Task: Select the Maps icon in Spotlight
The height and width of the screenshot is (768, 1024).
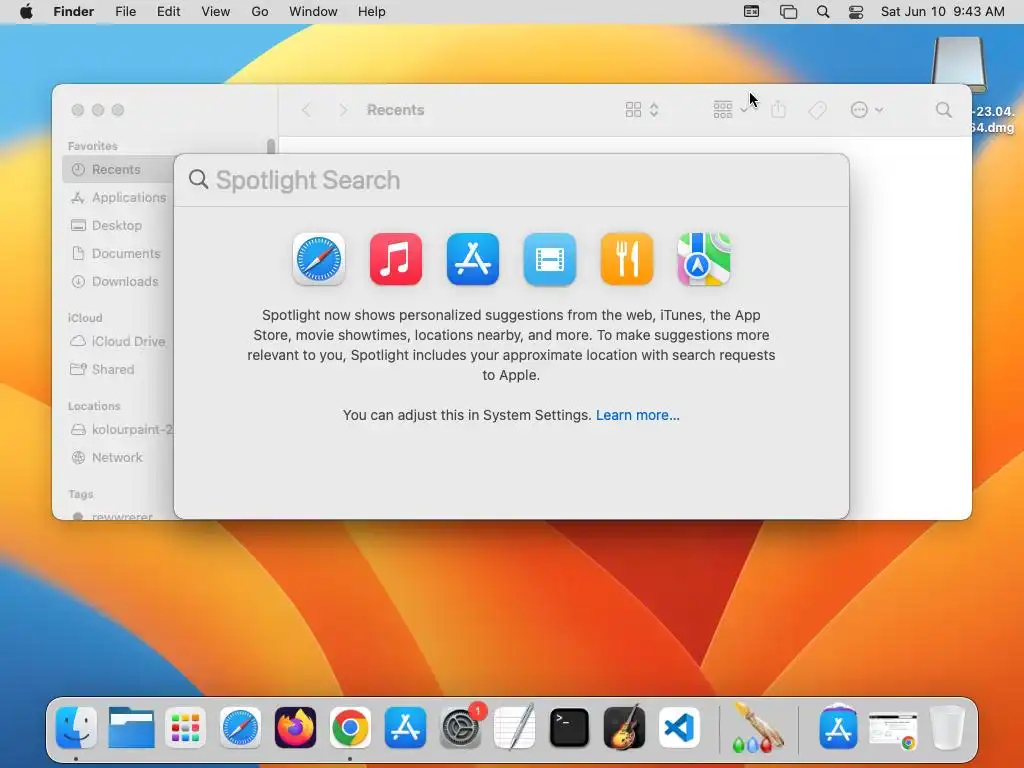Action: [704, 259]
